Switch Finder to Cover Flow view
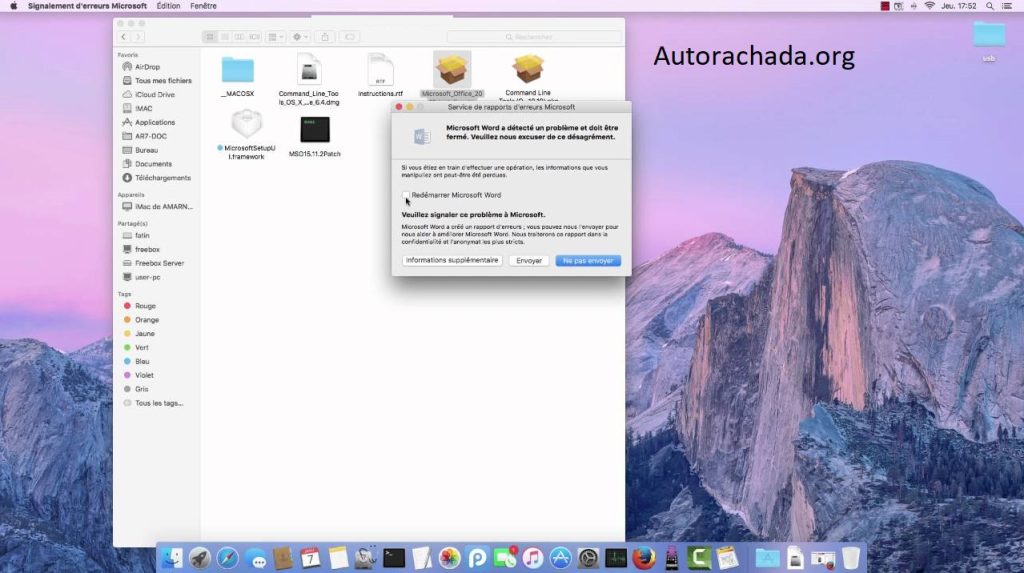Screen dimensions: 1024x573 point(255,37)
